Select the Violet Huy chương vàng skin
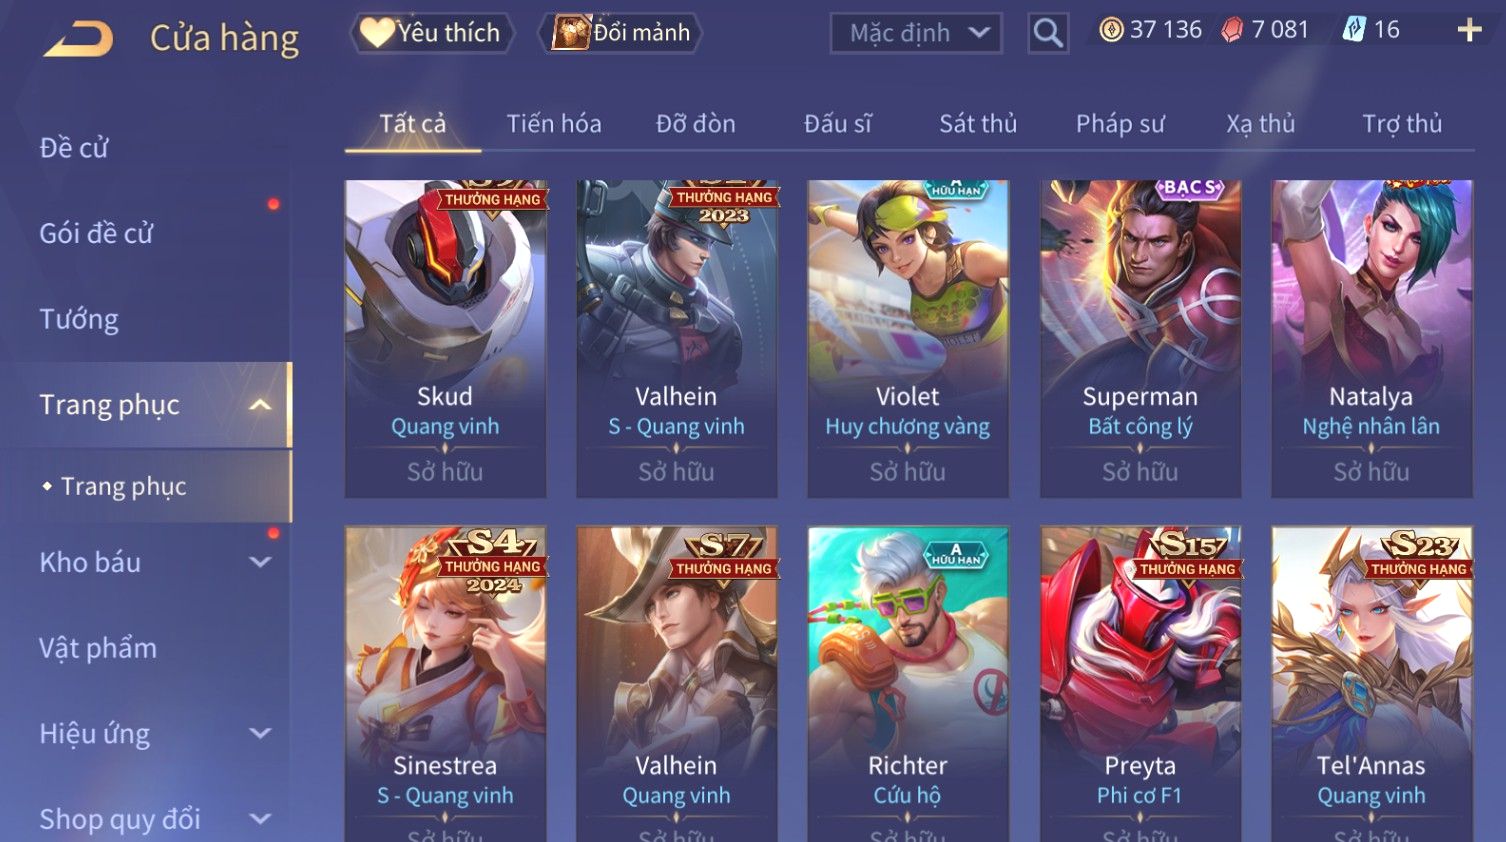This screenshot has width=1506, height=842. 908,339
